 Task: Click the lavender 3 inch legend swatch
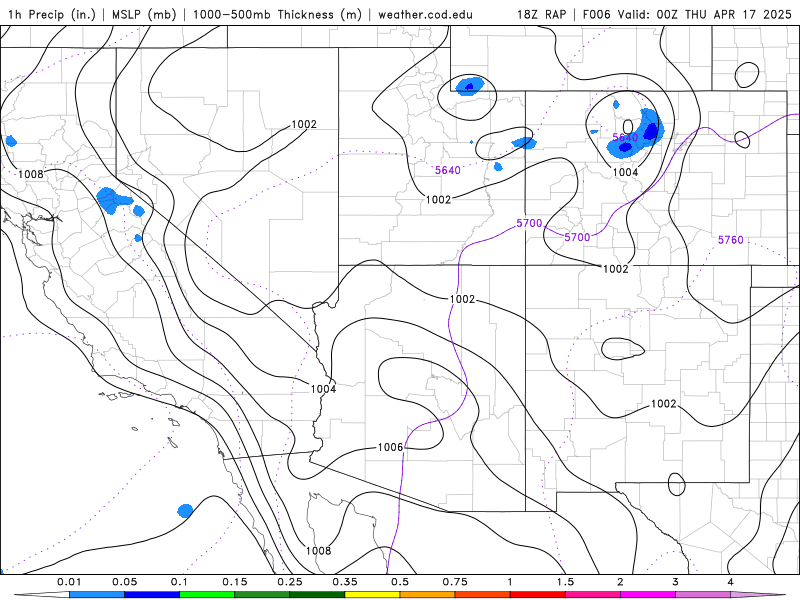[x=703, y=595]
